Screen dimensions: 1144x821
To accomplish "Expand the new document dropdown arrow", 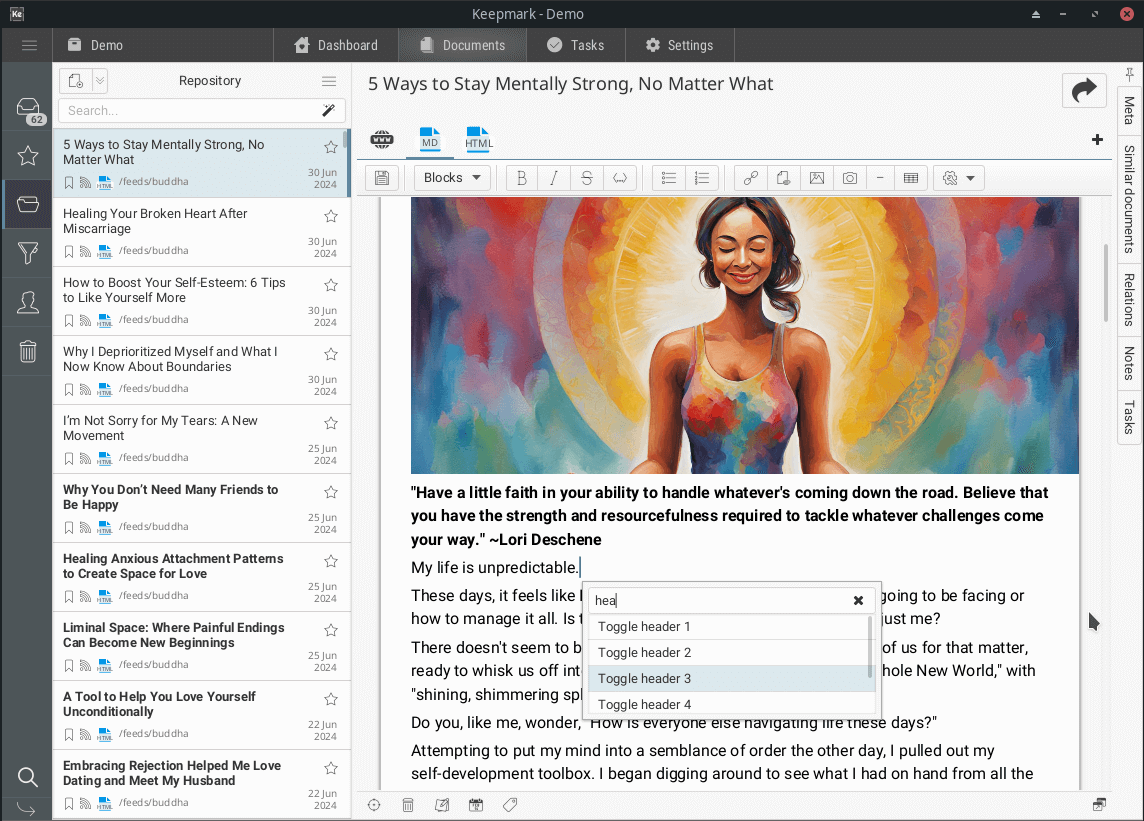I will click(x=100, y=81).
